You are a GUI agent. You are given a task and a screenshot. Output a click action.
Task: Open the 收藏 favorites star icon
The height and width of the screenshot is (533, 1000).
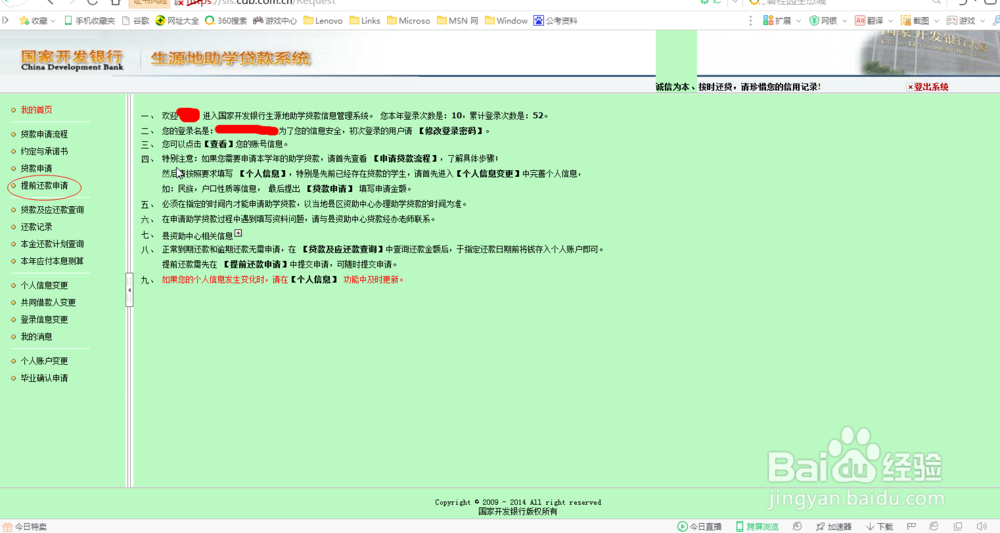tap(24, 20)
